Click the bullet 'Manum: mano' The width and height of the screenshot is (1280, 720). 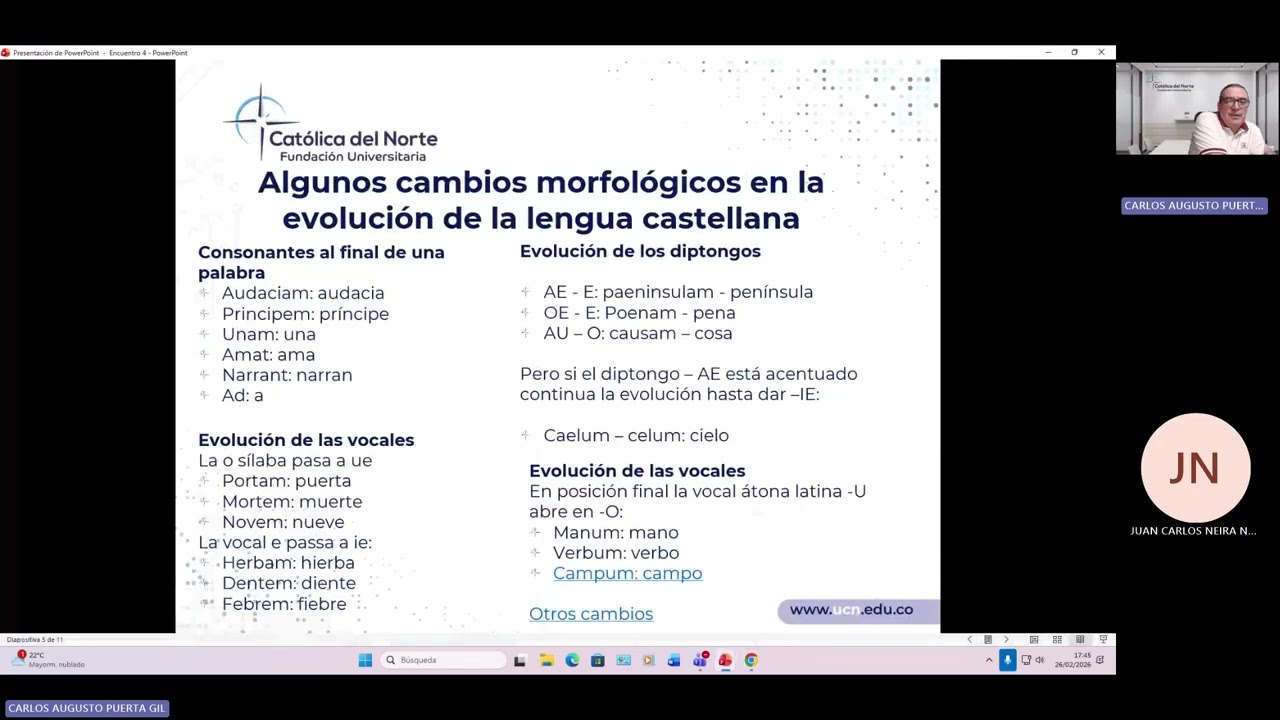(x=615, y=533)
